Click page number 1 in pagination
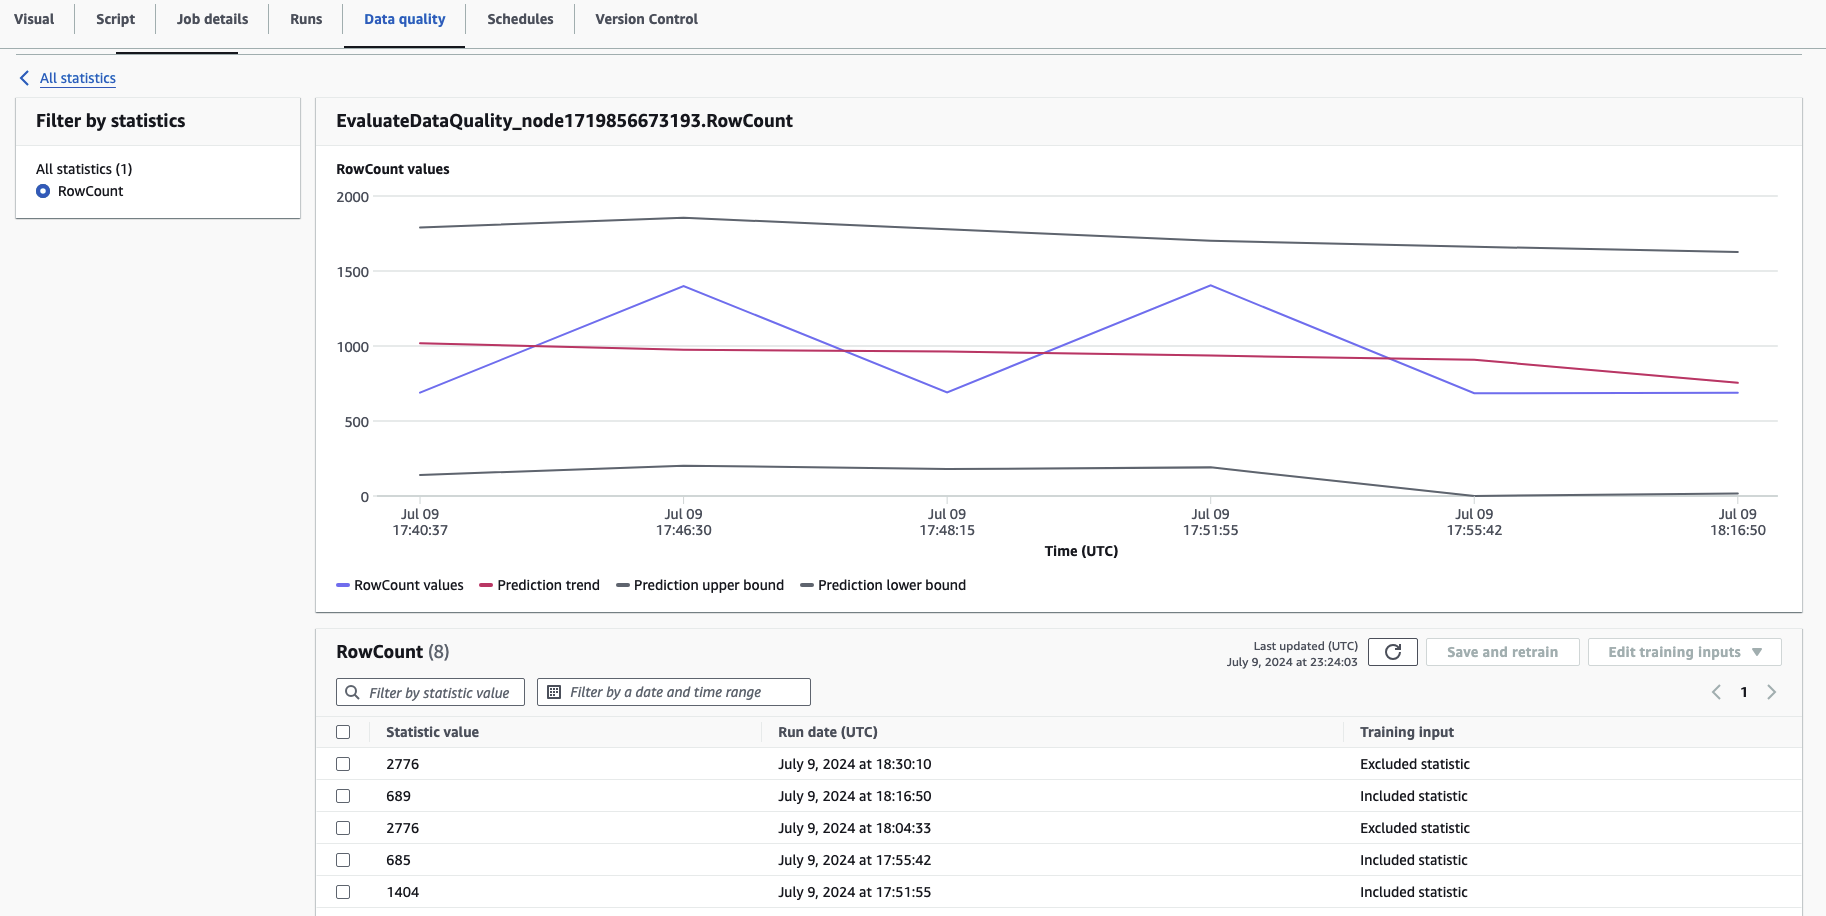 pyautogui.click(x=1744, y=692)
